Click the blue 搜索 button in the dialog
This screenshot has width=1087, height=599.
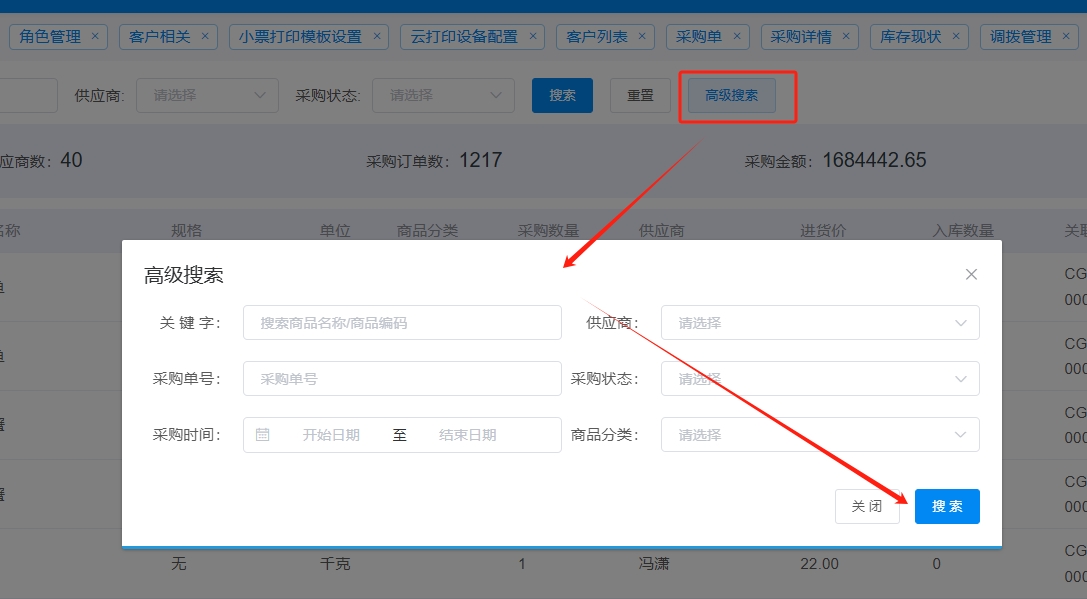[947, 506]
